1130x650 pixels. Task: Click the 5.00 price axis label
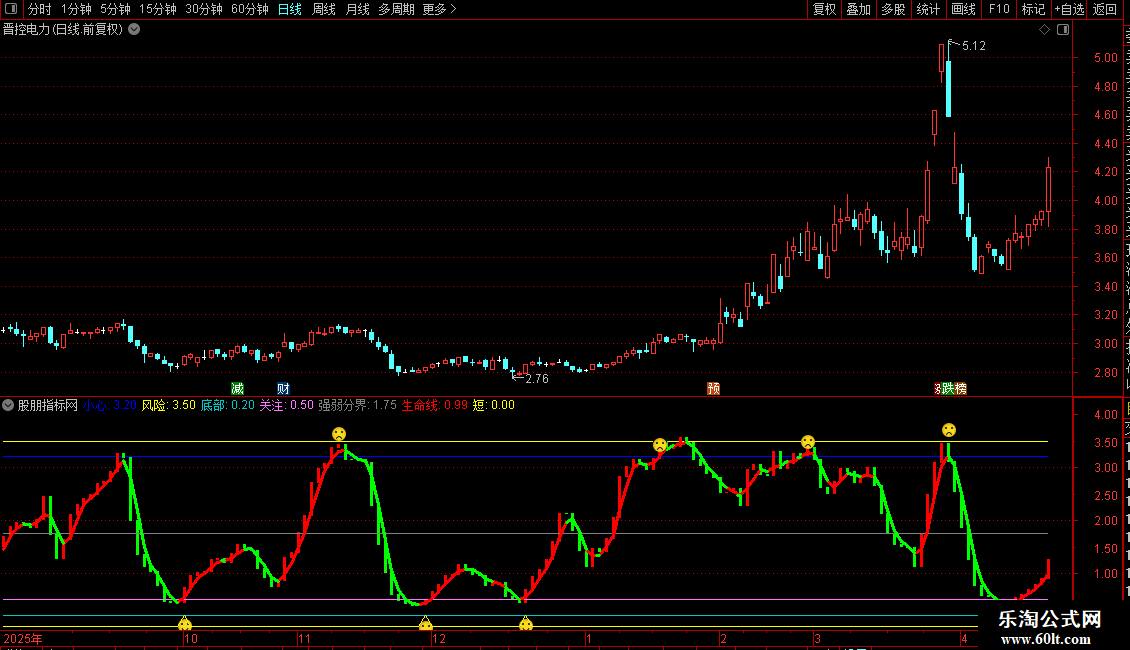tap(1105, 58)
